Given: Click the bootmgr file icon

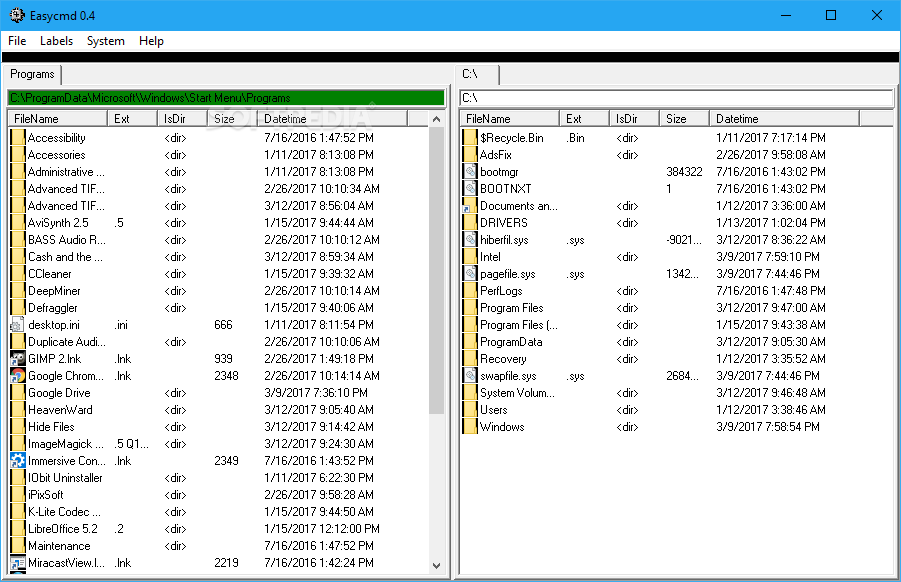Looking at the screenshot, I should 470,172.
